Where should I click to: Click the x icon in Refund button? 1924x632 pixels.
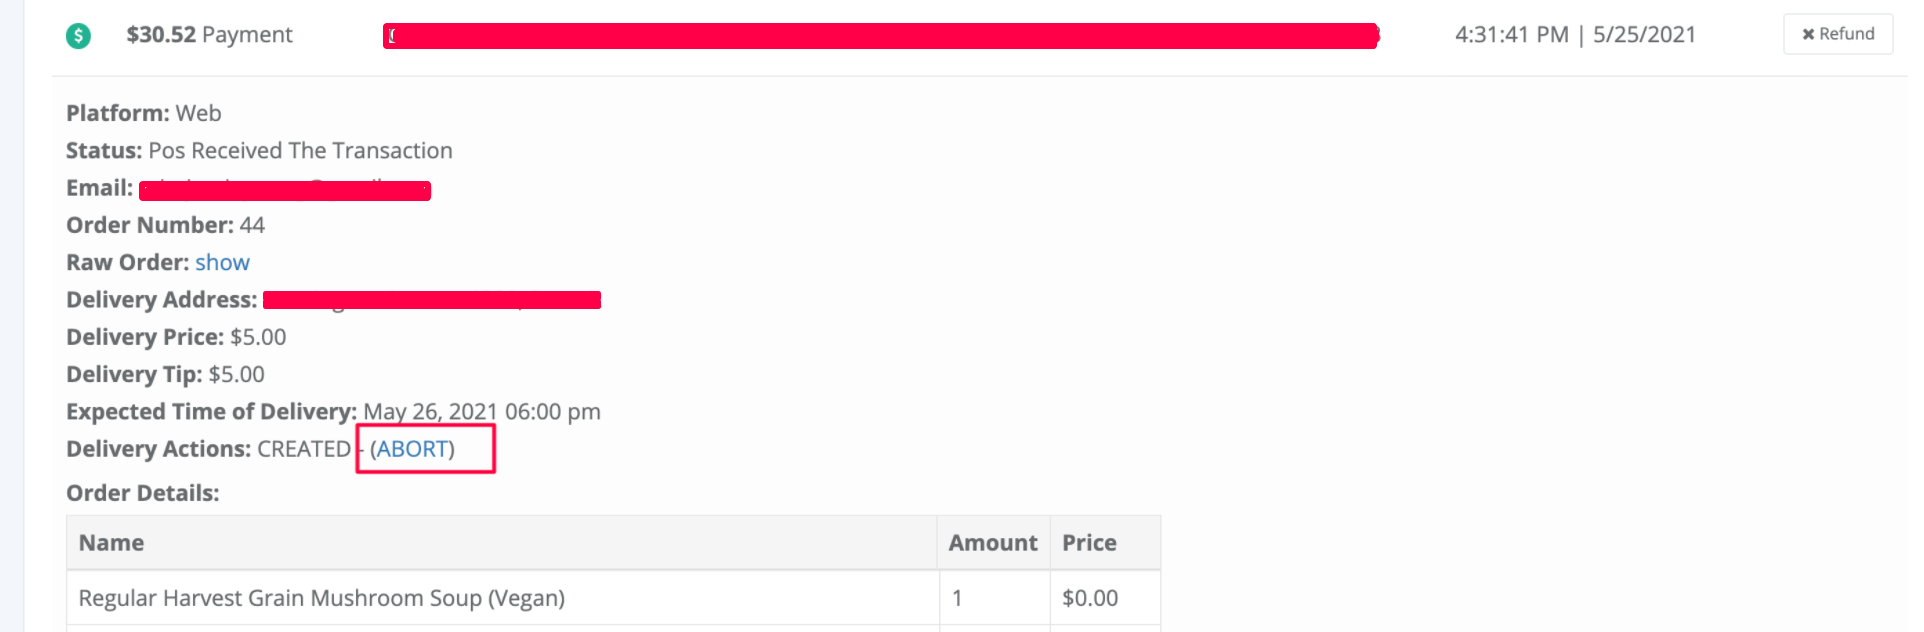point(1808,34)
